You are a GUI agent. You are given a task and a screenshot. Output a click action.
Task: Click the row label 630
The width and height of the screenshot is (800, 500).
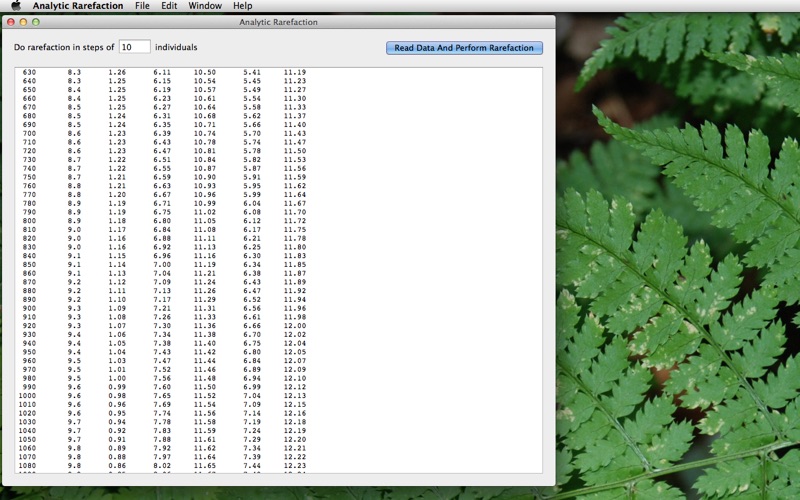pos(29,72)
